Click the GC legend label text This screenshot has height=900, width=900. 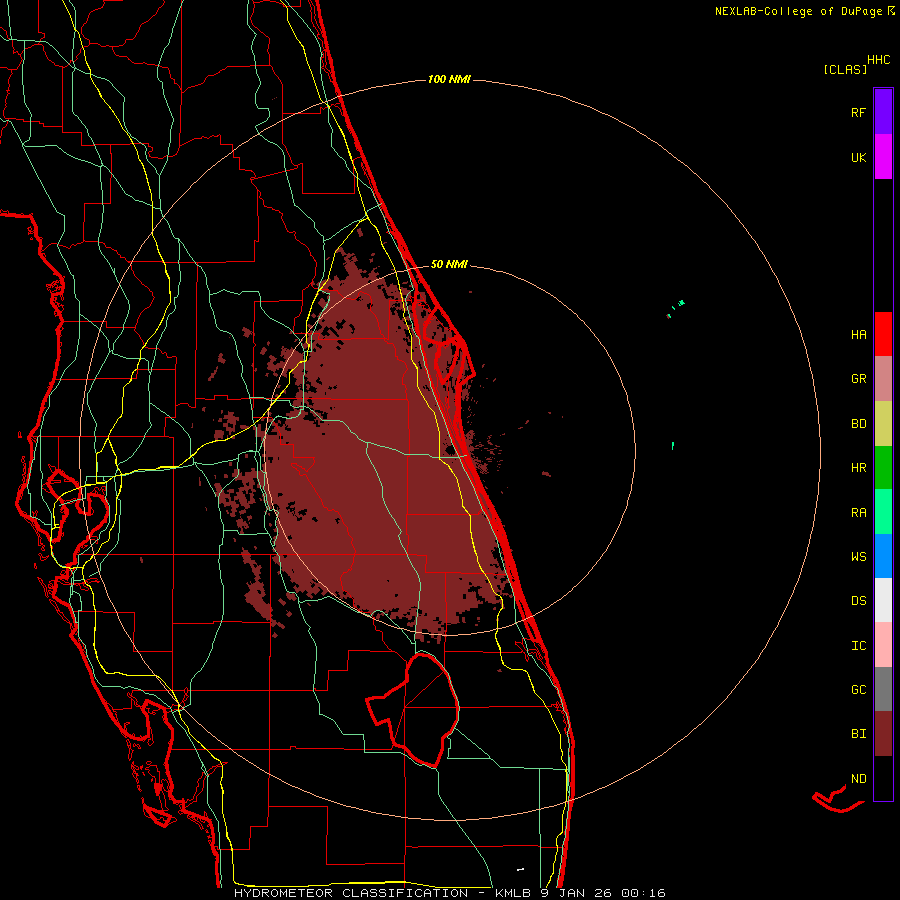[859, 689]
